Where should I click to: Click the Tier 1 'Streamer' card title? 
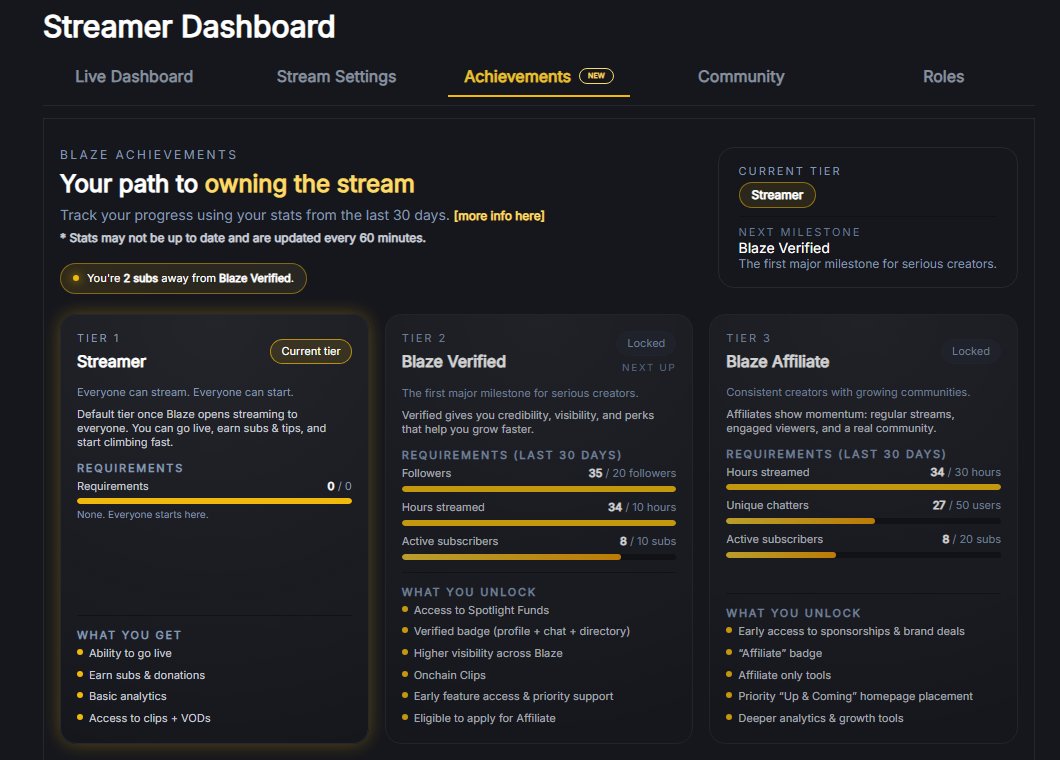coord(112,362)
